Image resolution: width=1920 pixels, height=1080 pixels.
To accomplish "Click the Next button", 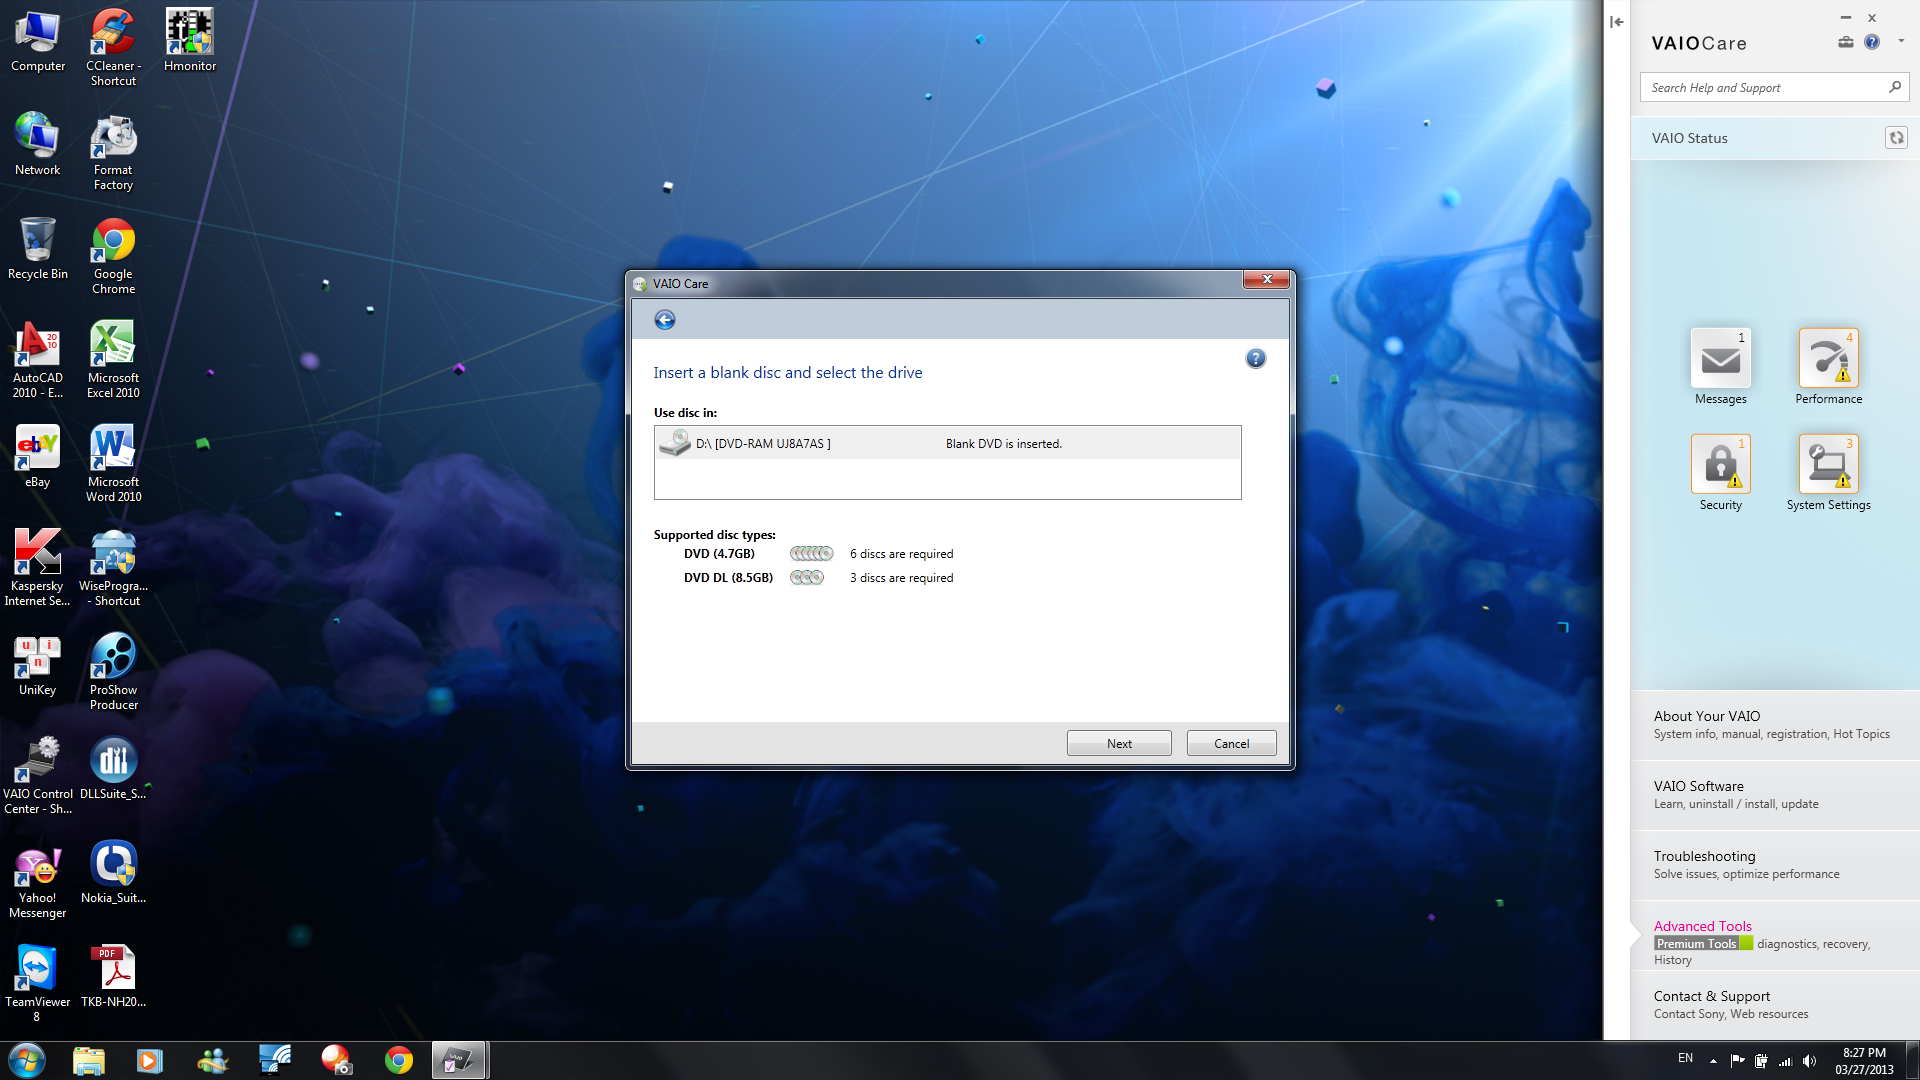I will click(x=1119, y=743).
